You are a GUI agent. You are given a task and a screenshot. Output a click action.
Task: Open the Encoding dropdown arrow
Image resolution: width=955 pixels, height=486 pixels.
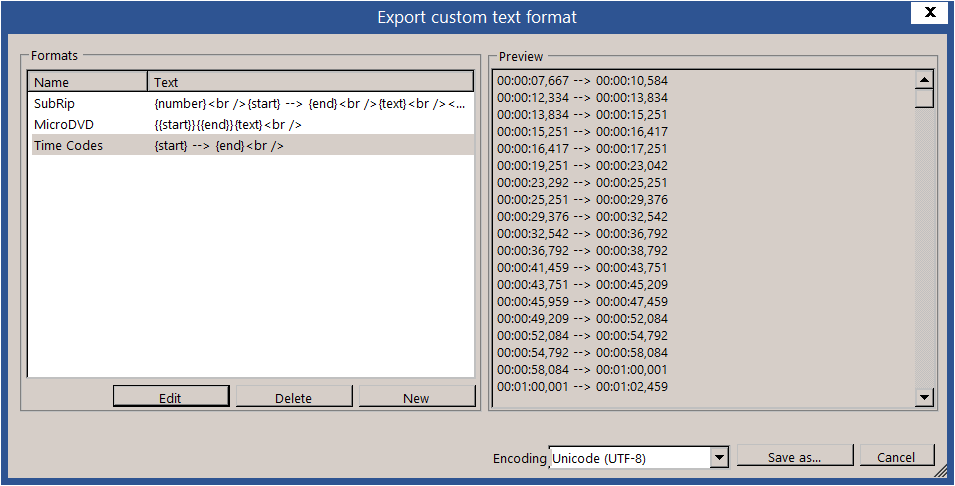718,458
